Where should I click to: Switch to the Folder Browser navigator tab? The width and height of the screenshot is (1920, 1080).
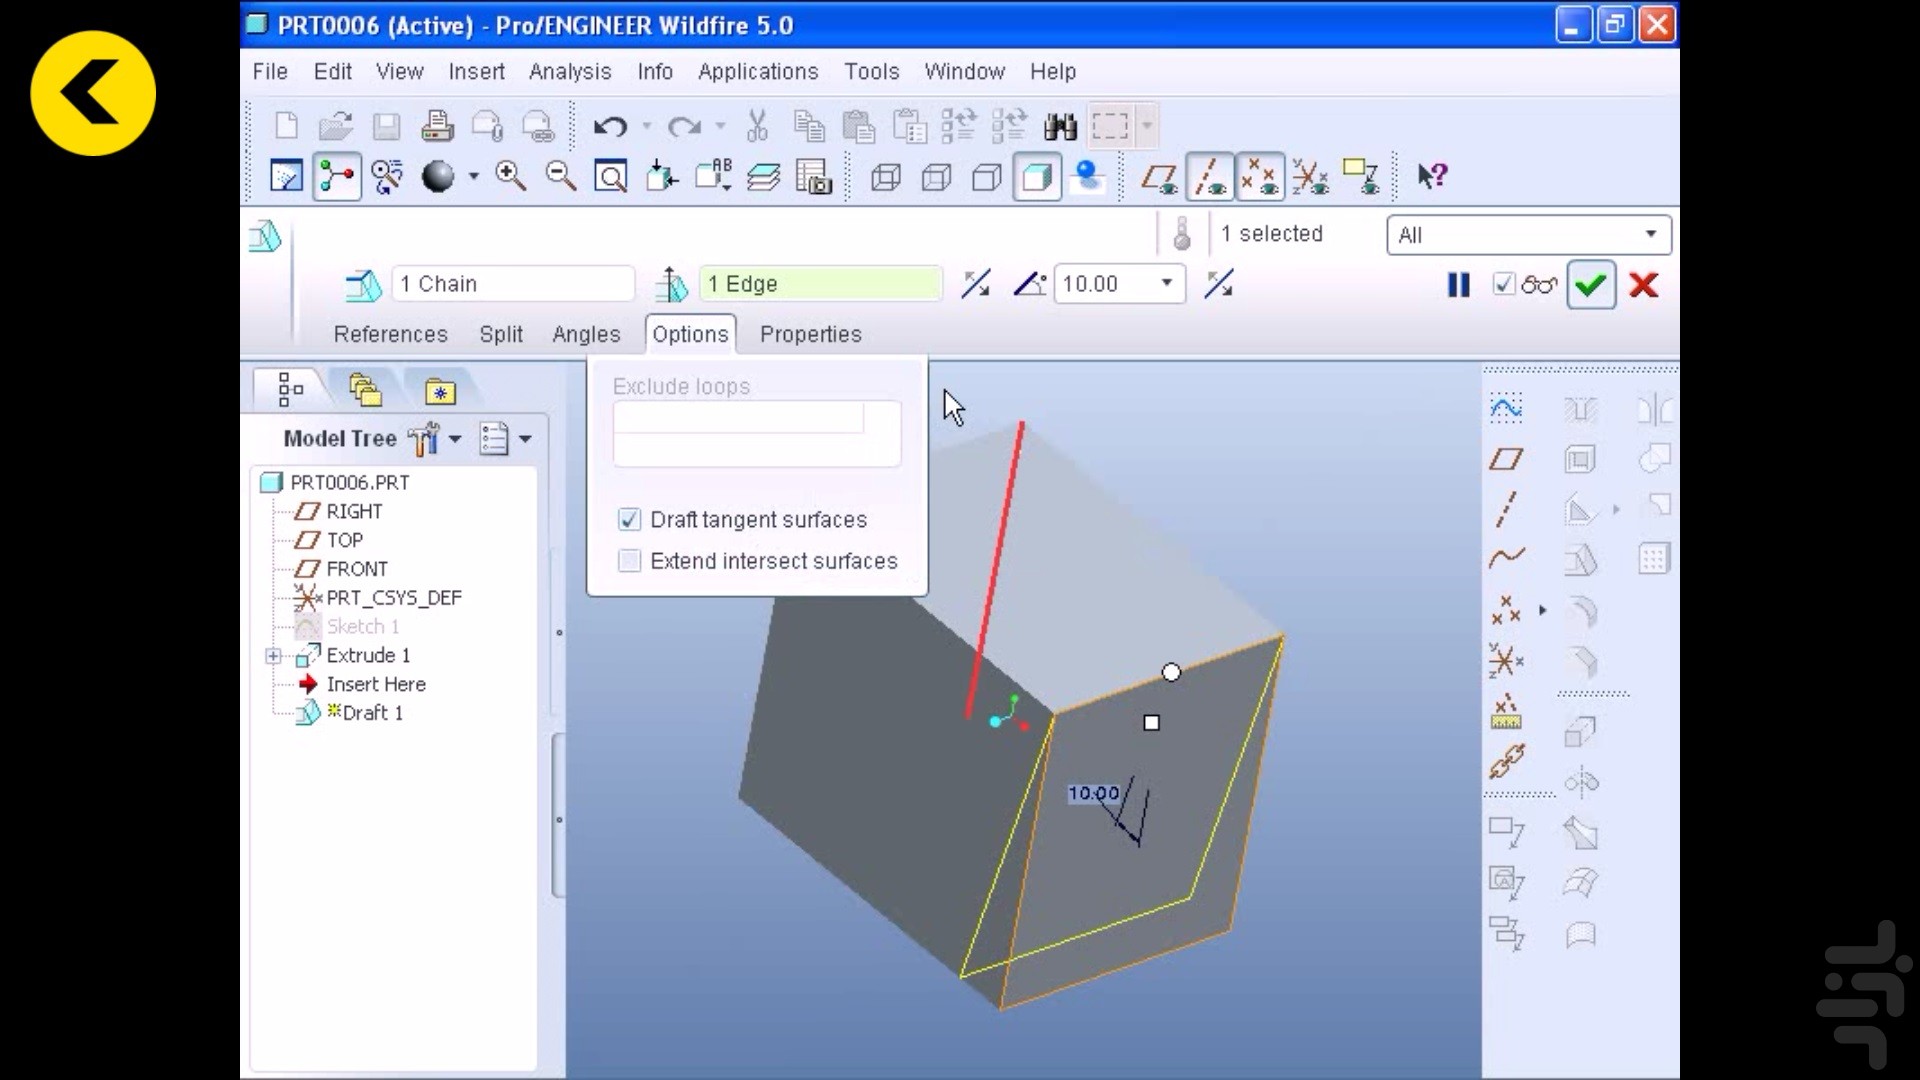tap(365, 390)
